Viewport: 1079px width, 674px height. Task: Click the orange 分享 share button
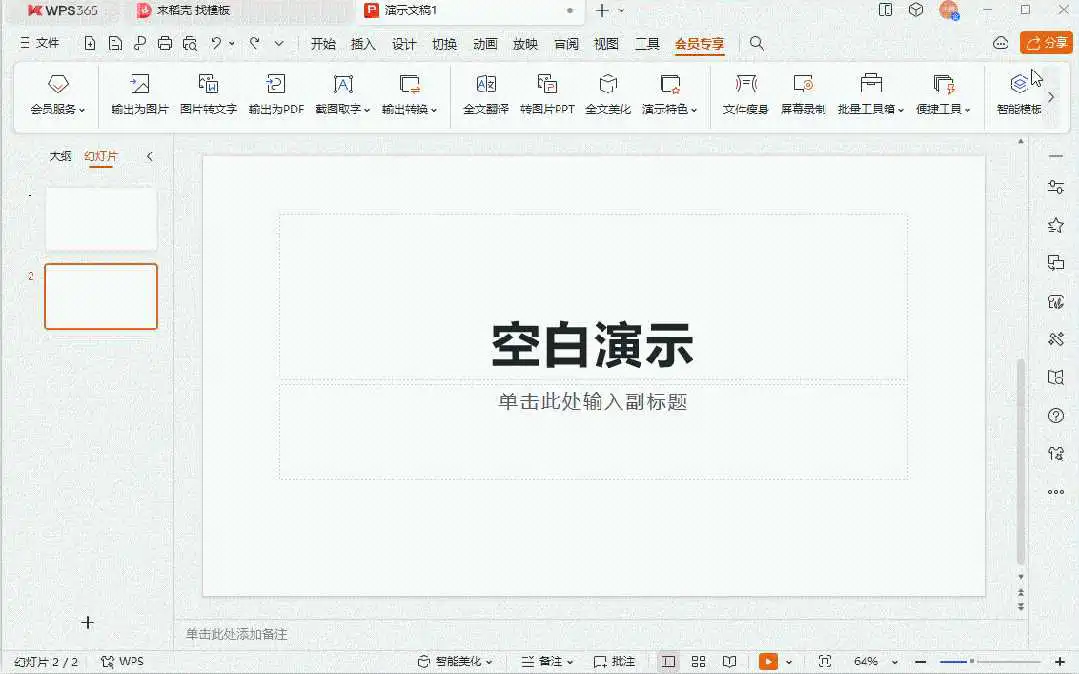[x=1046, y=43]
